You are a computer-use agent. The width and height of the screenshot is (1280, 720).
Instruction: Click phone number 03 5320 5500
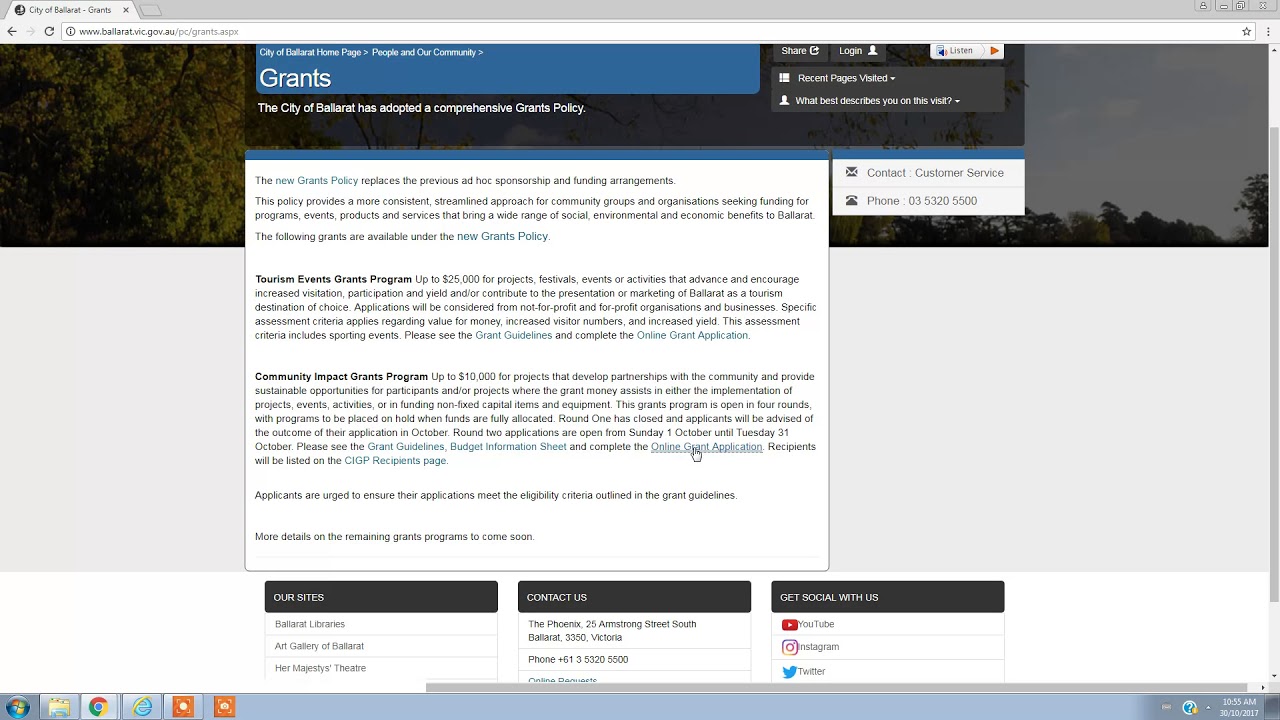[x=942, y=201]
